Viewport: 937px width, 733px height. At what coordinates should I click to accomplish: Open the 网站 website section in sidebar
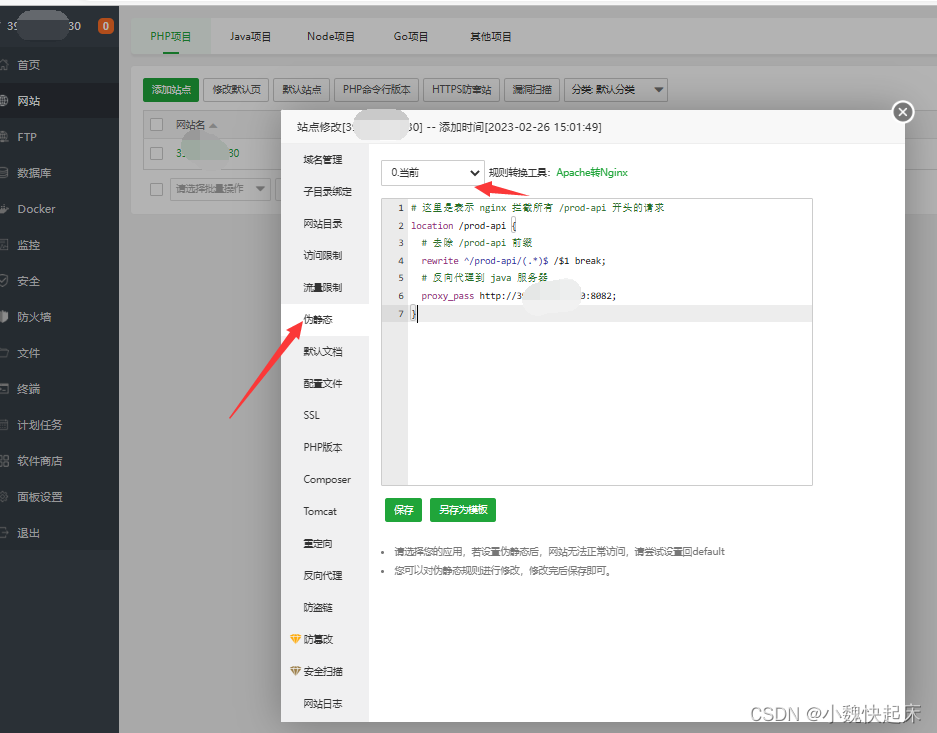click(x=29, y=101)
